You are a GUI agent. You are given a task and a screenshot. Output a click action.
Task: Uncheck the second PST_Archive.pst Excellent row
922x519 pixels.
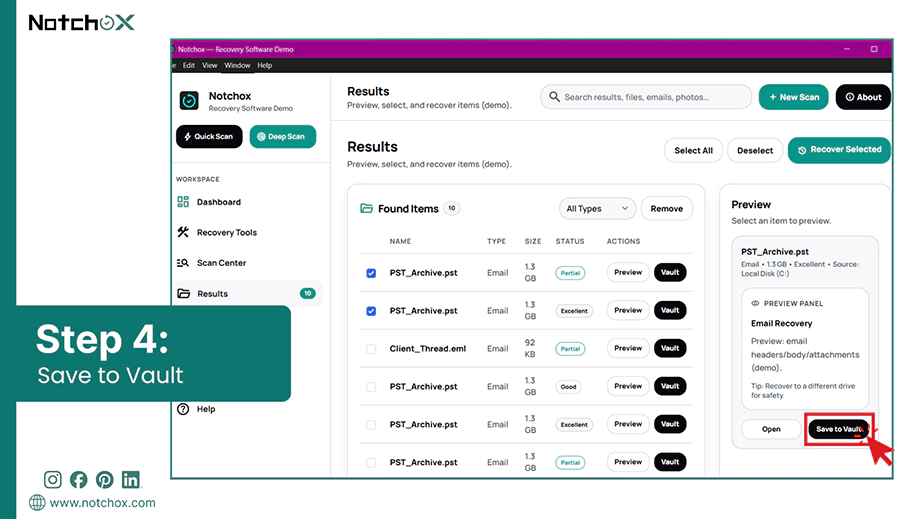click(x=371, y=311)
